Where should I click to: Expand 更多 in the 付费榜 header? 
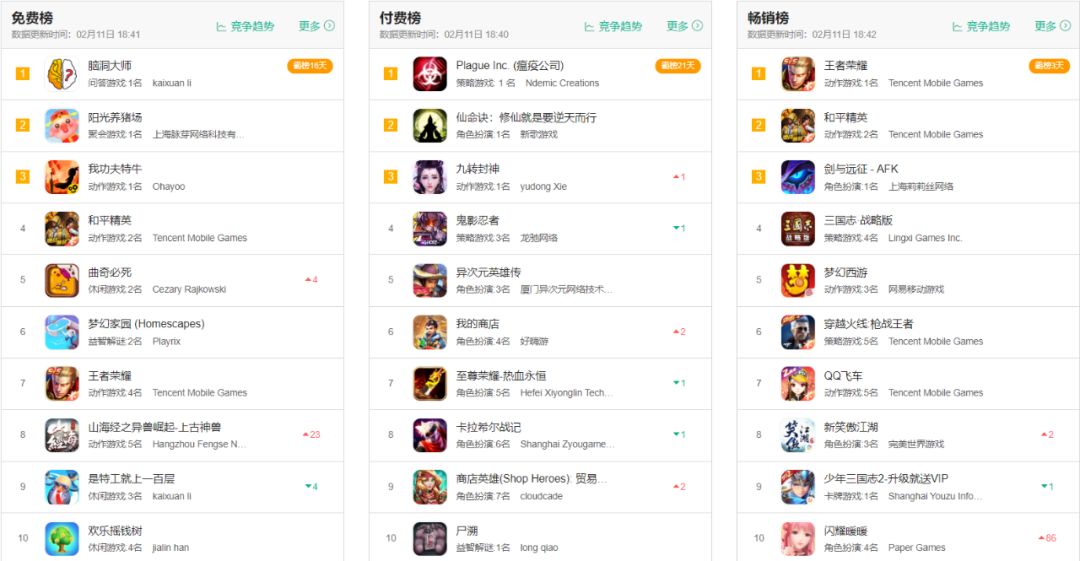coord(684,26)
